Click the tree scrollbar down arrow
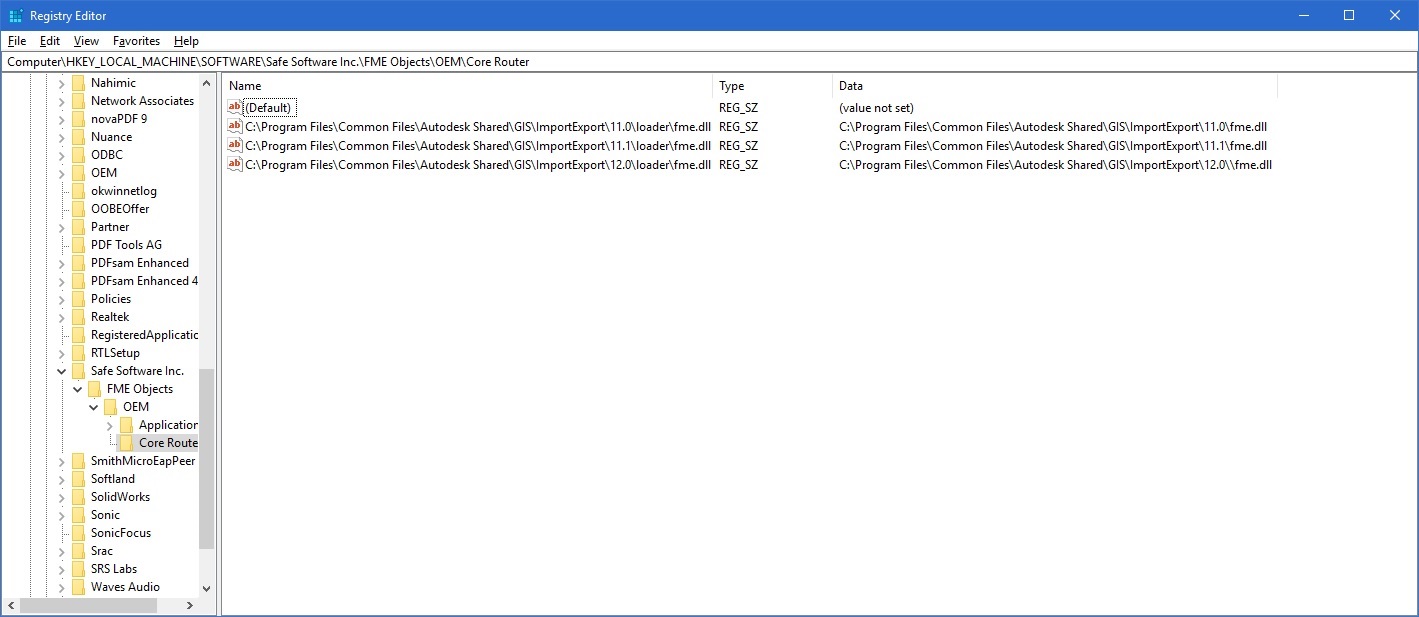Viewport: 1419px width, 617px height. [207, 589]
